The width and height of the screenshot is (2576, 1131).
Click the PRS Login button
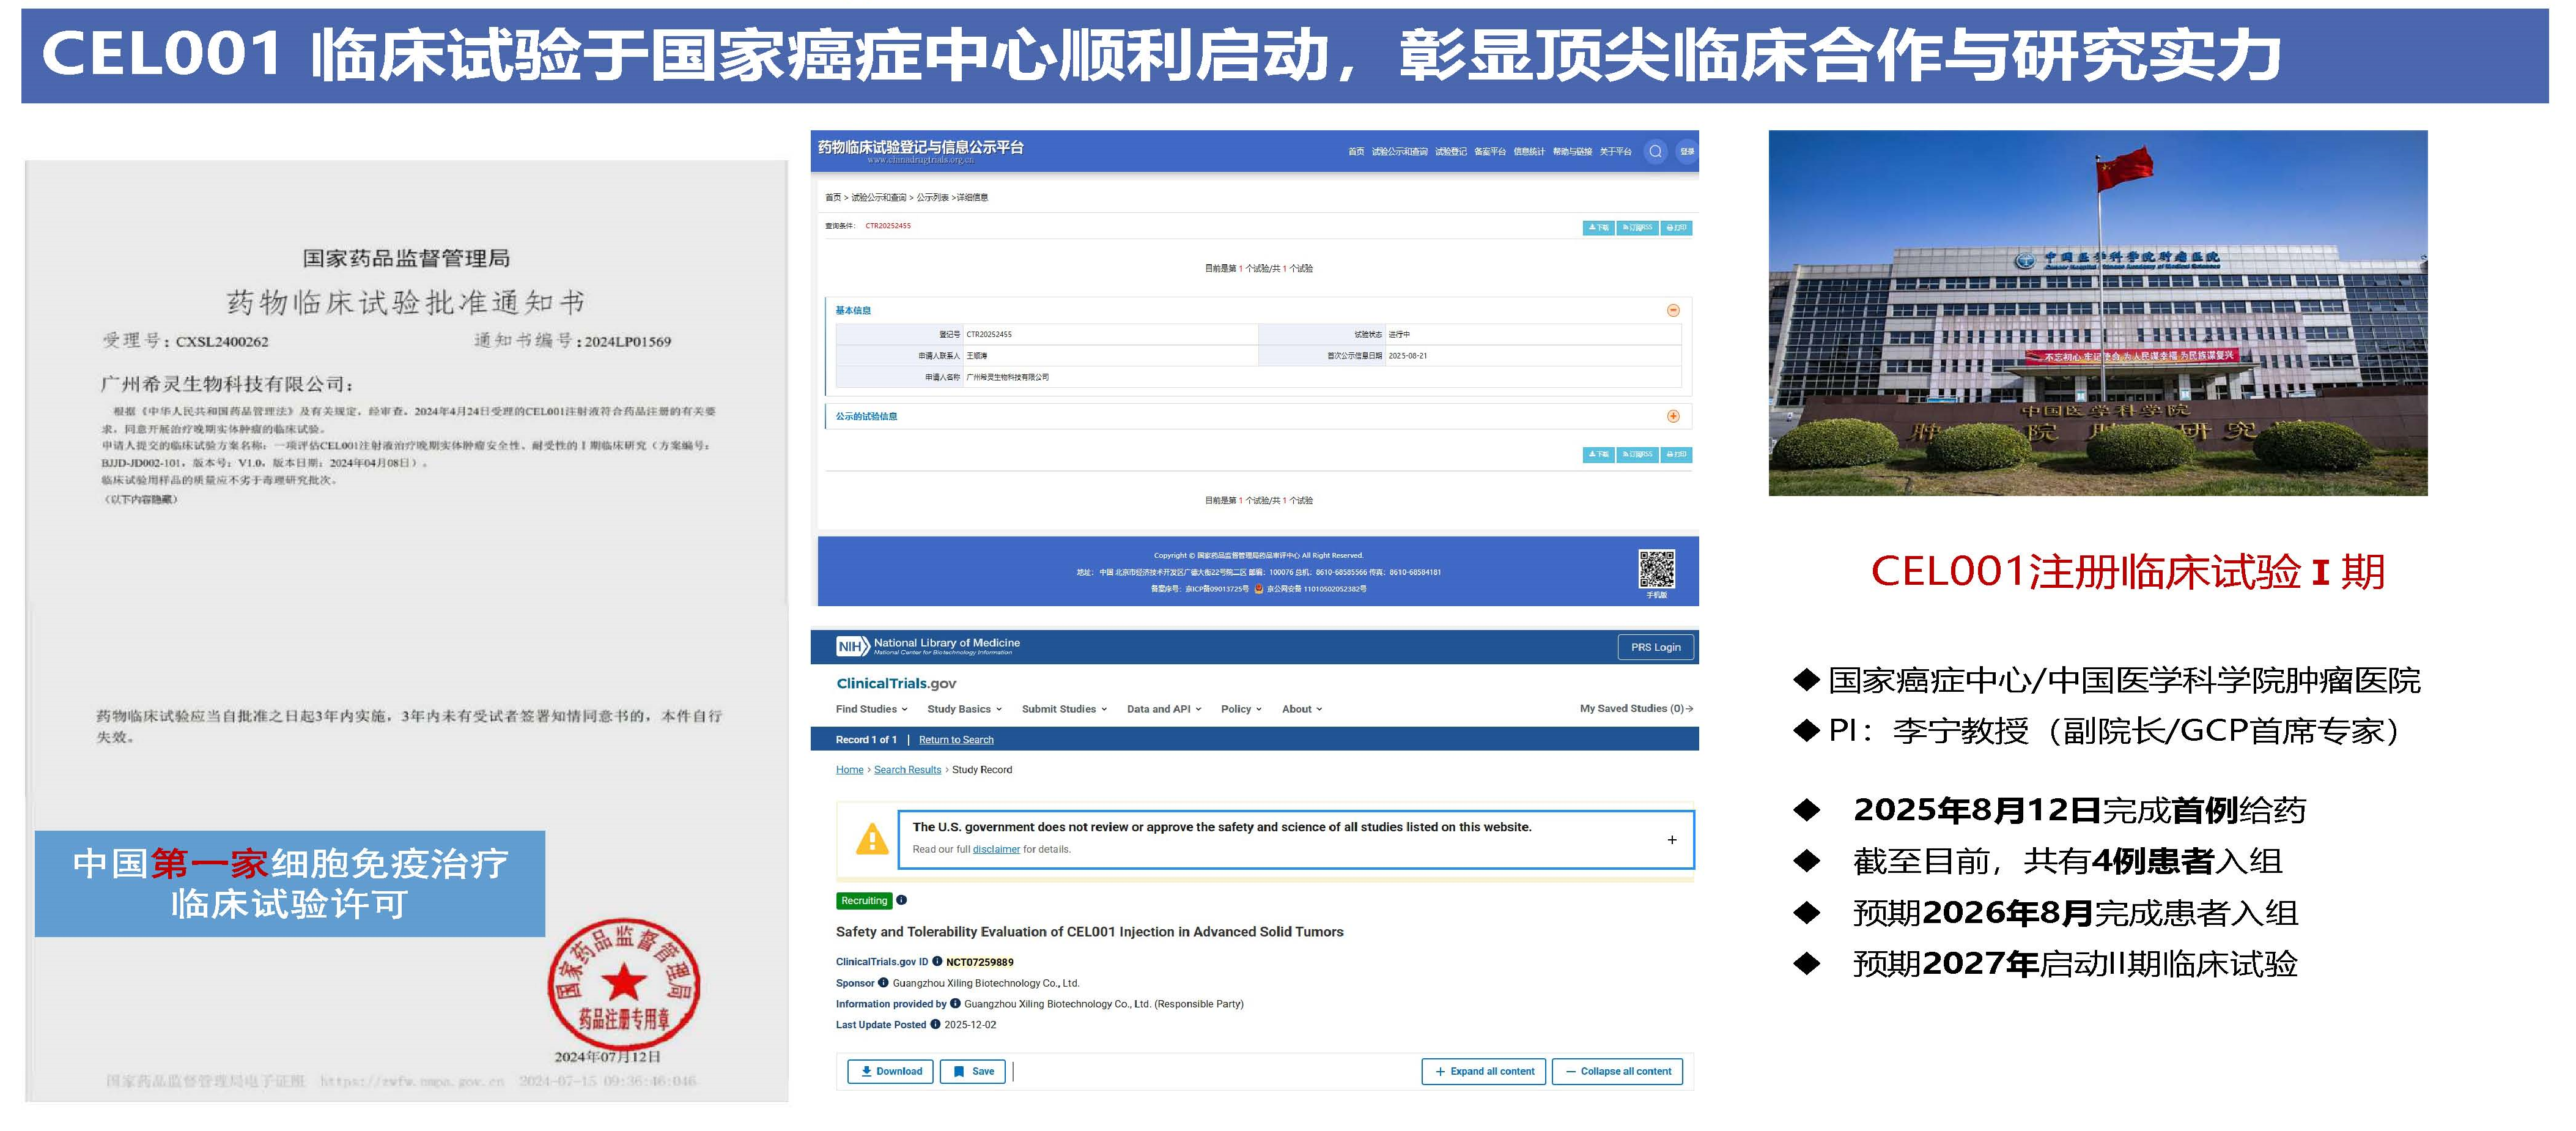(x=1655, y=647)
